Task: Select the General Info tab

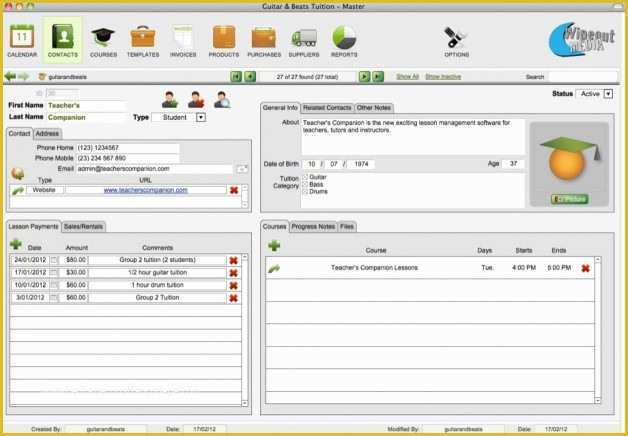Action: pyautogui.click(x=280, y=108)
